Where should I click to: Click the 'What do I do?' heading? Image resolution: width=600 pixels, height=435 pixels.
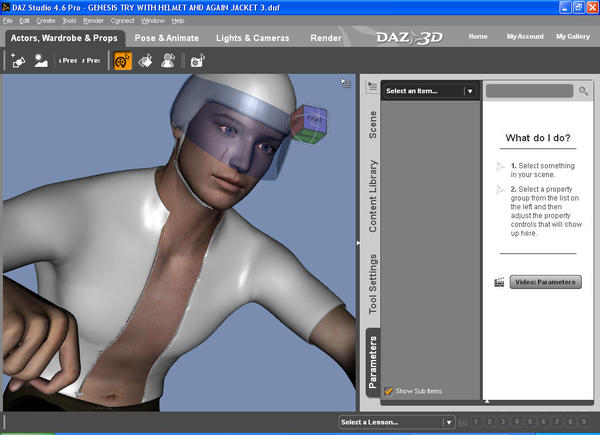click(x=538, y=138)
